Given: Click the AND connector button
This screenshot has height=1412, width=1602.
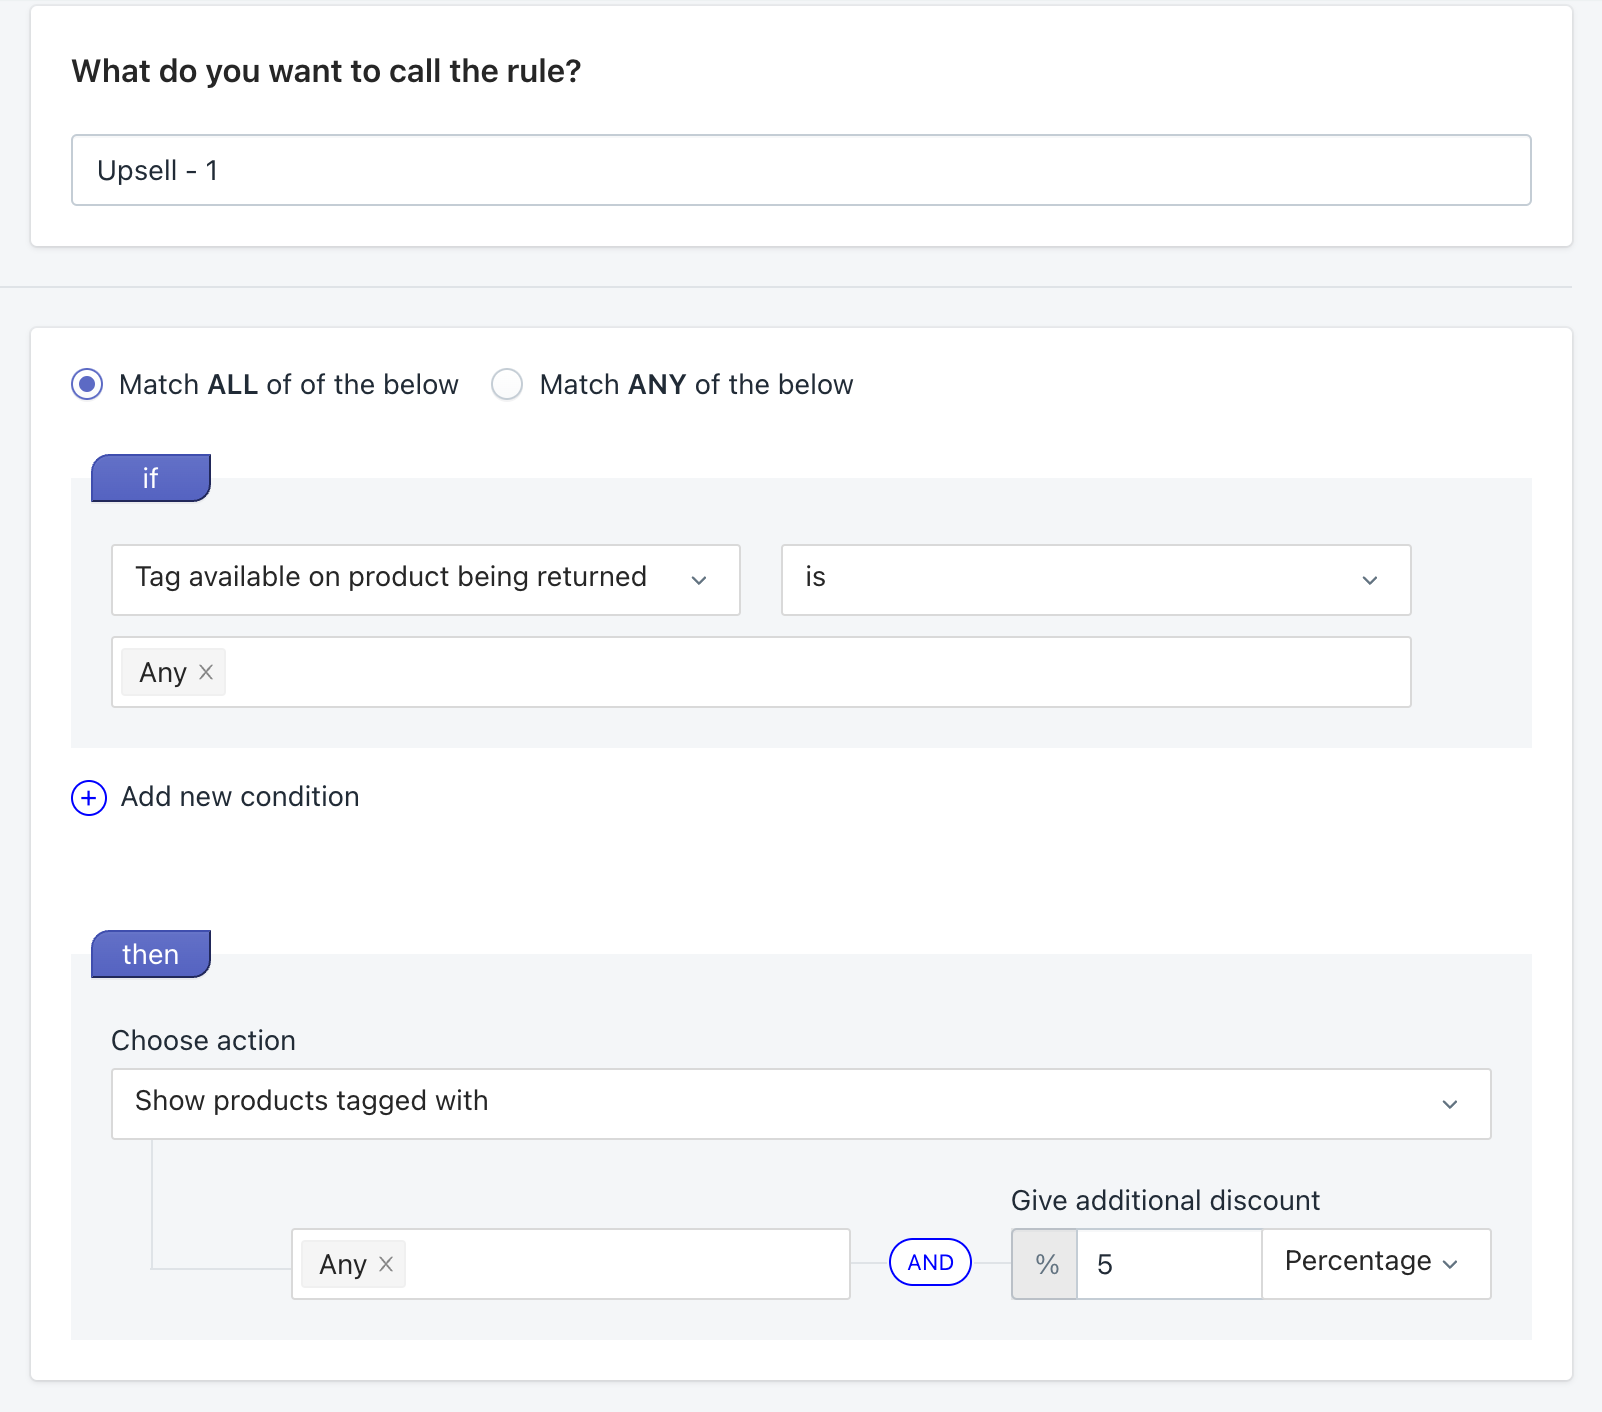Looking at the screenshot, I should (x=930, y=1262).
